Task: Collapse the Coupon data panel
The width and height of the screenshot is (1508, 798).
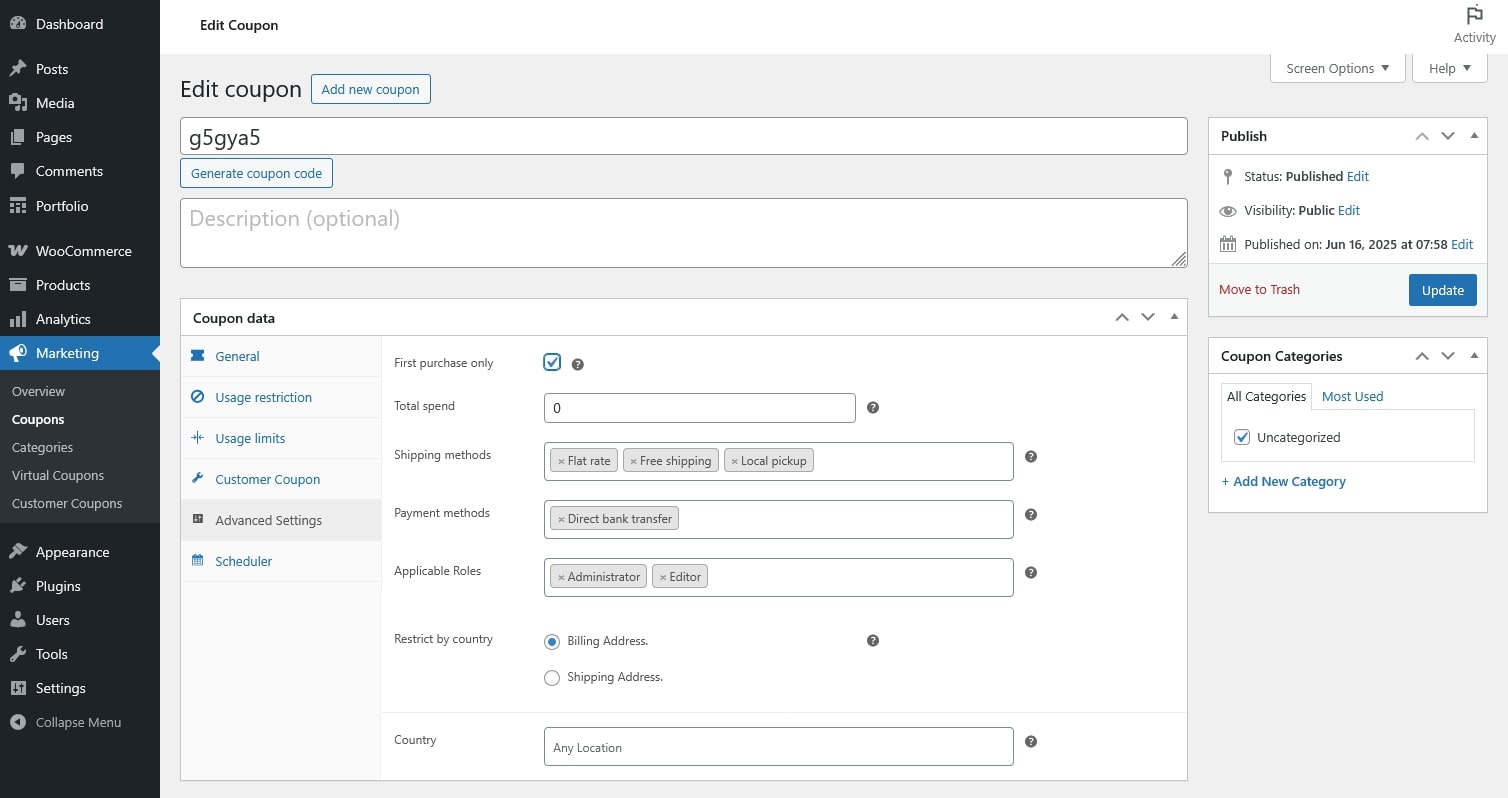Action: pyautogui.click(x=1174, y=317)
